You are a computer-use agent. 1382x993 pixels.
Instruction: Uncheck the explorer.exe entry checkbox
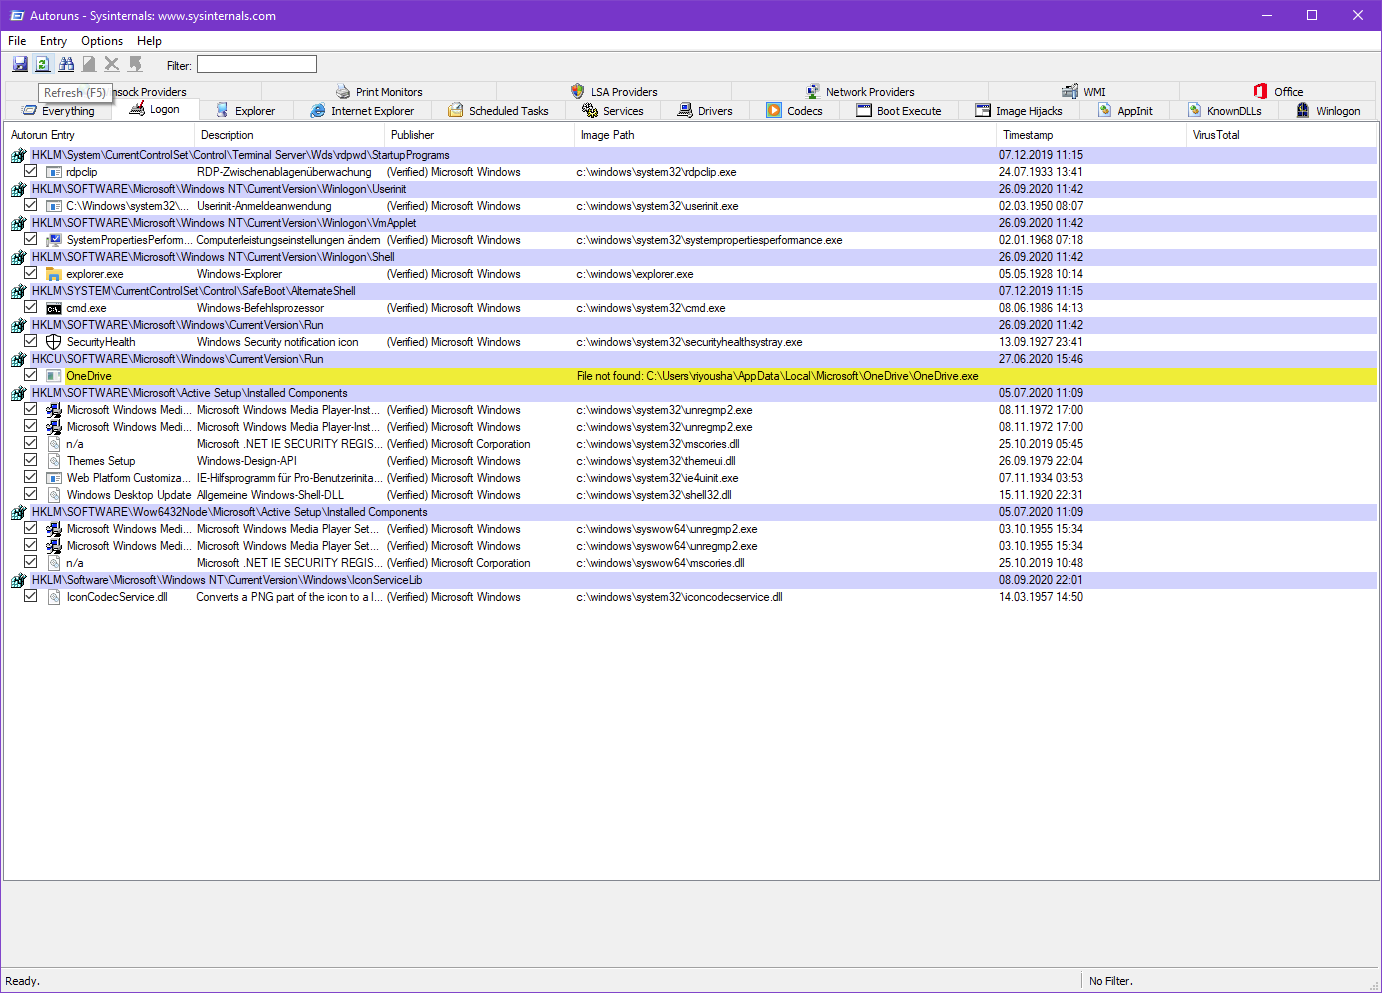pos(31,273)
